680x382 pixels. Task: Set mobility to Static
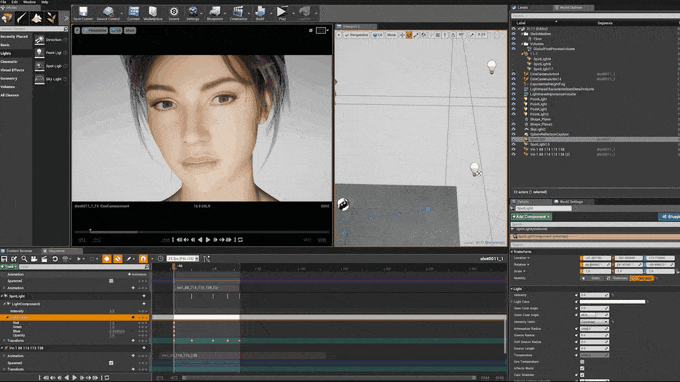pos(593,278)
